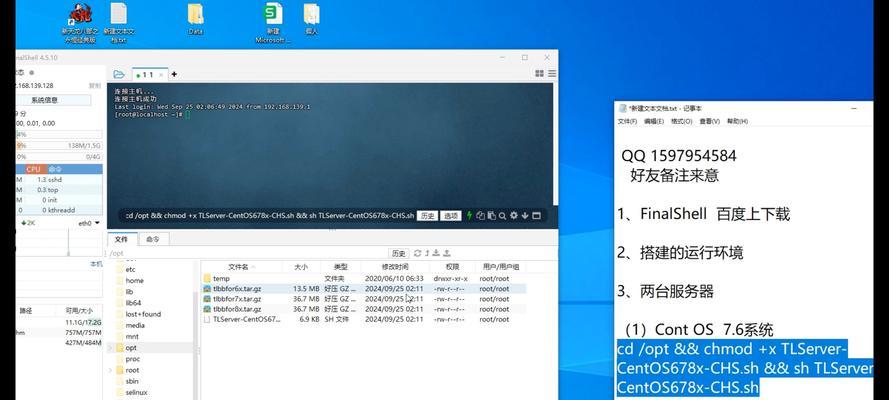Image resolution: width=889 pixels, height=400 pixels.
Task: Open Notepad 格式(O) menu
Action: pos(681,121)
